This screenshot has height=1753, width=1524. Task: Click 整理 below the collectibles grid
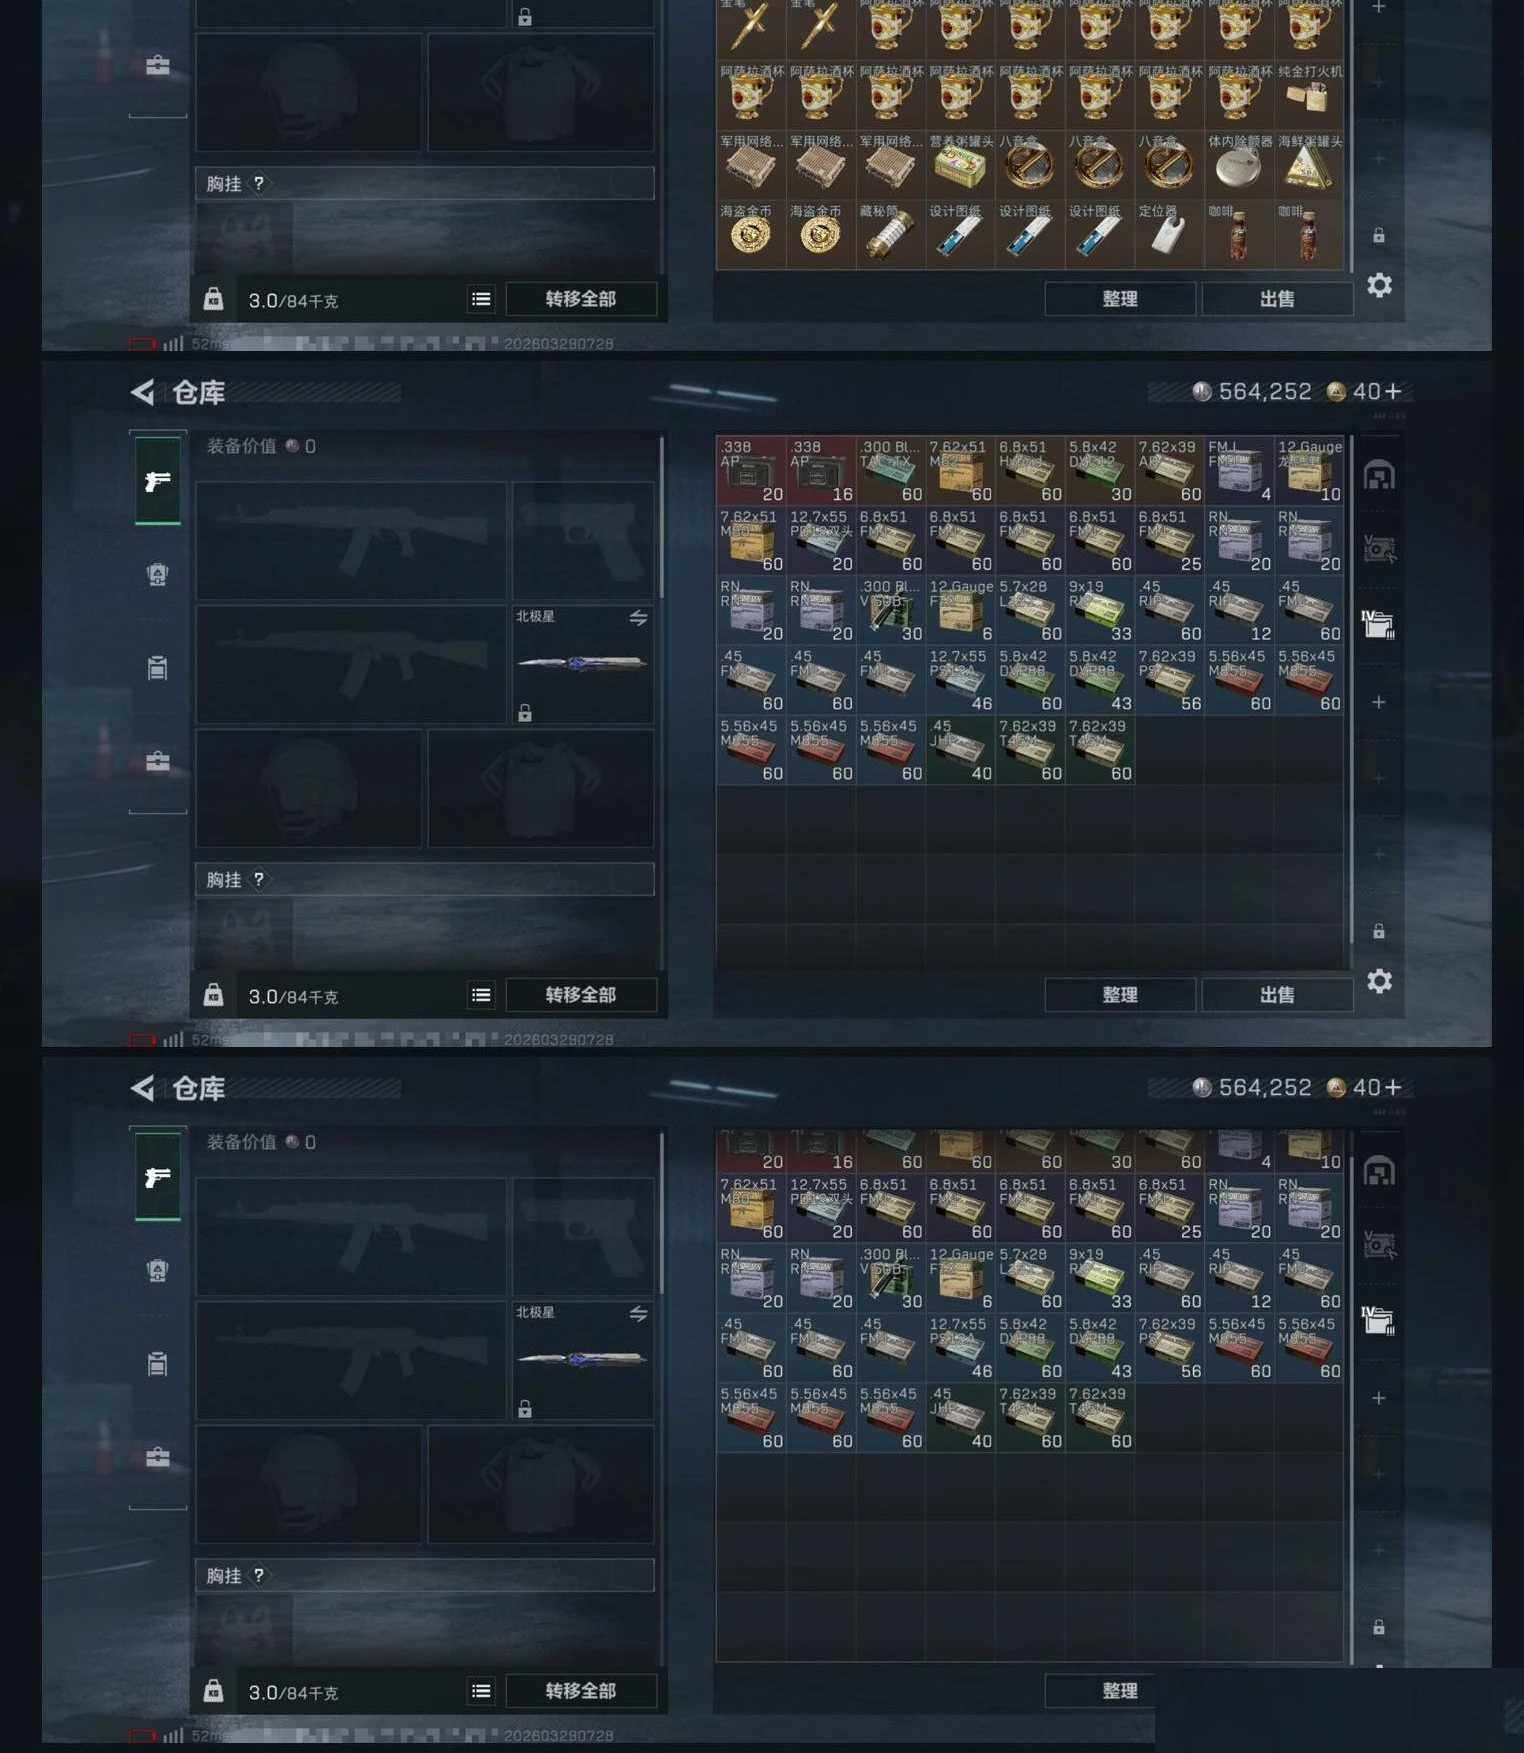(x=1120, y=299)
